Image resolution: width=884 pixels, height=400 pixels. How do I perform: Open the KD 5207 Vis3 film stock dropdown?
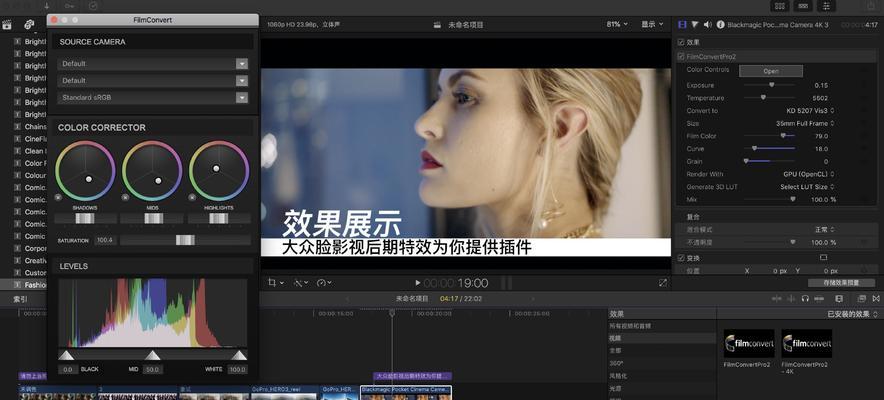click(x=810, y=111)
